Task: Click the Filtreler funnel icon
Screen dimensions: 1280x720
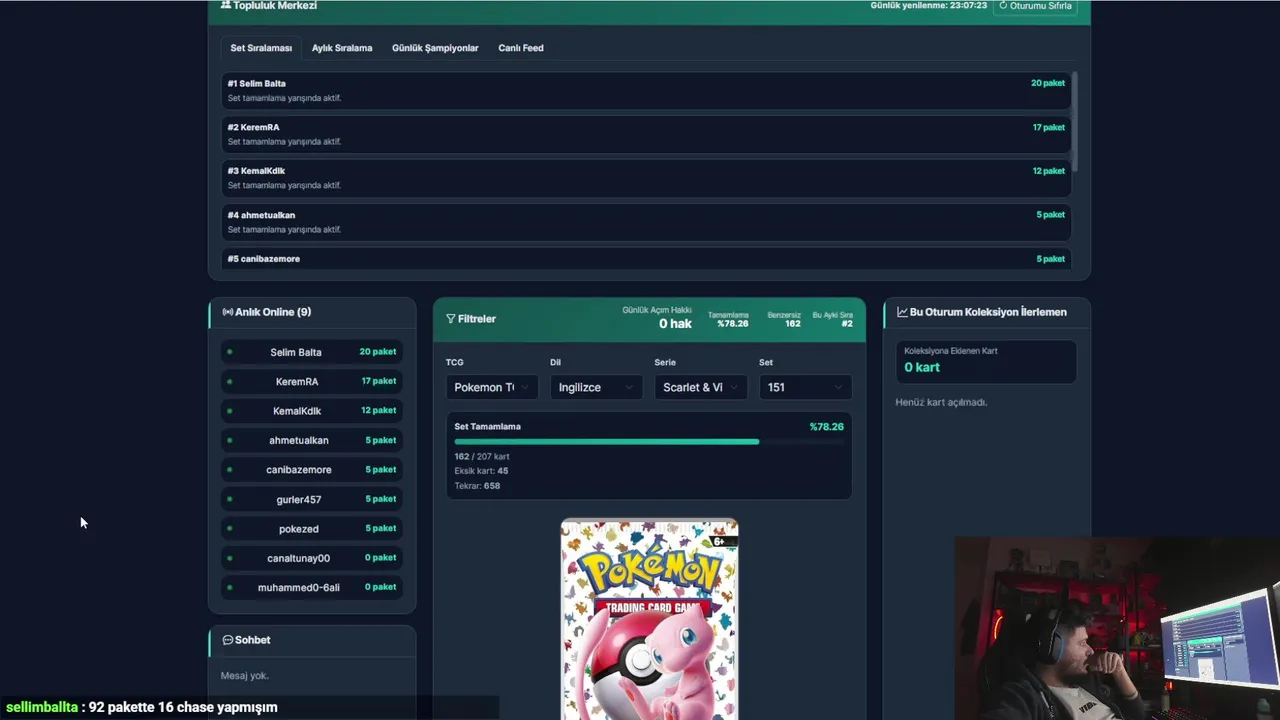Action: 451,319
